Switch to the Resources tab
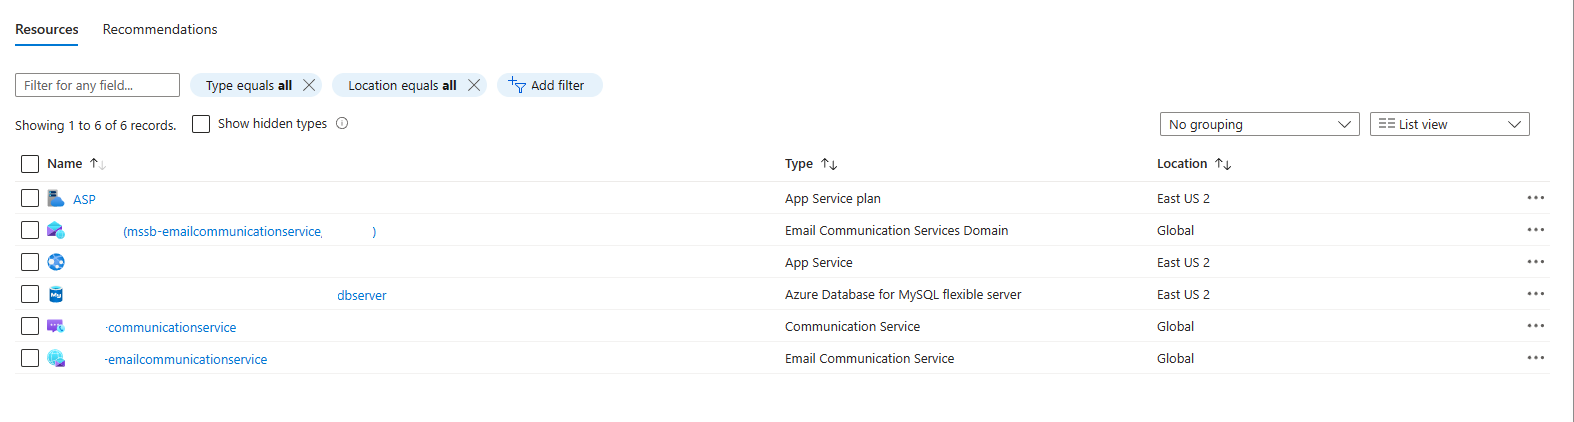Image resolution: width=1574 pixels, height=422 pixels. (47, 29)
